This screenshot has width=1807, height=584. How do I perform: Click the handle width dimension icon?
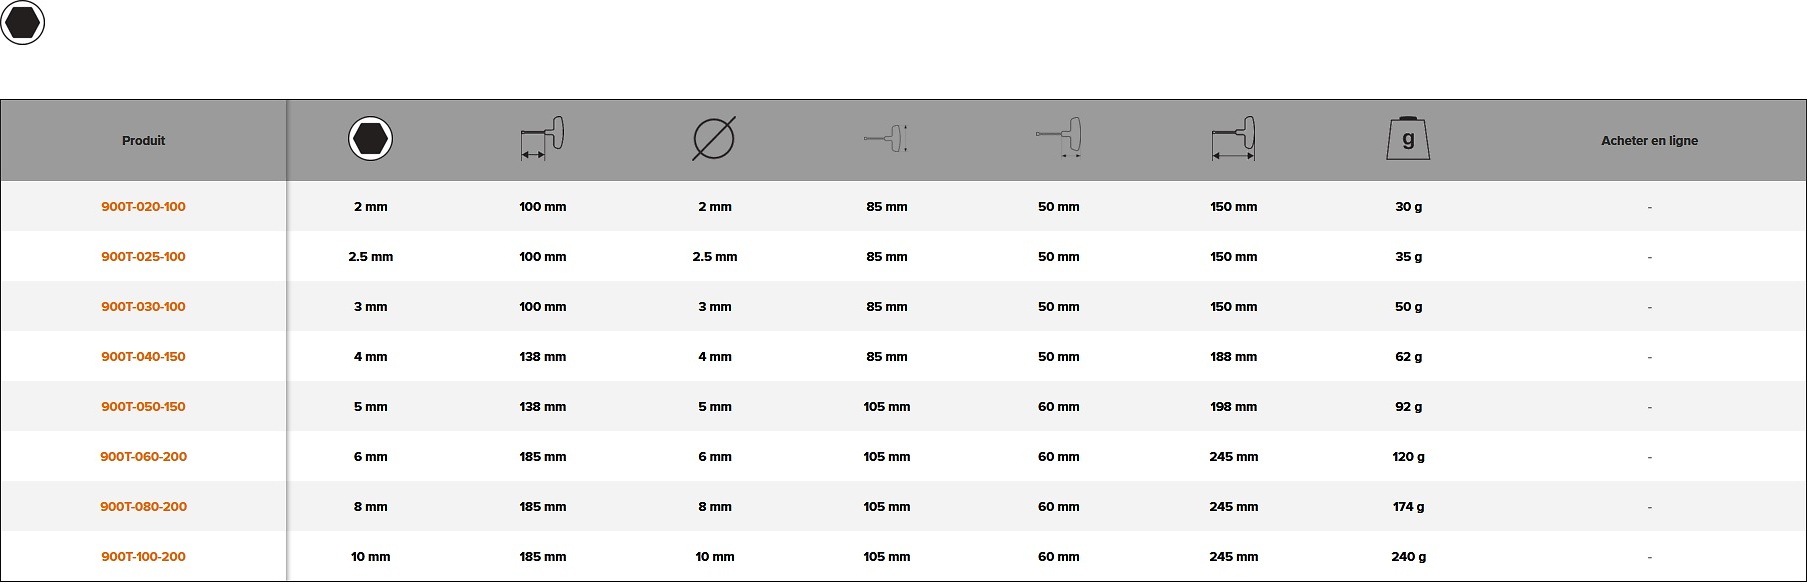pos(1059,138)
